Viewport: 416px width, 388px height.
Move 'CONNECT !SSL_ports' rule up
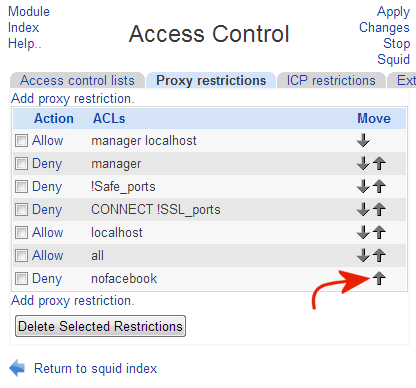(379, 209)
